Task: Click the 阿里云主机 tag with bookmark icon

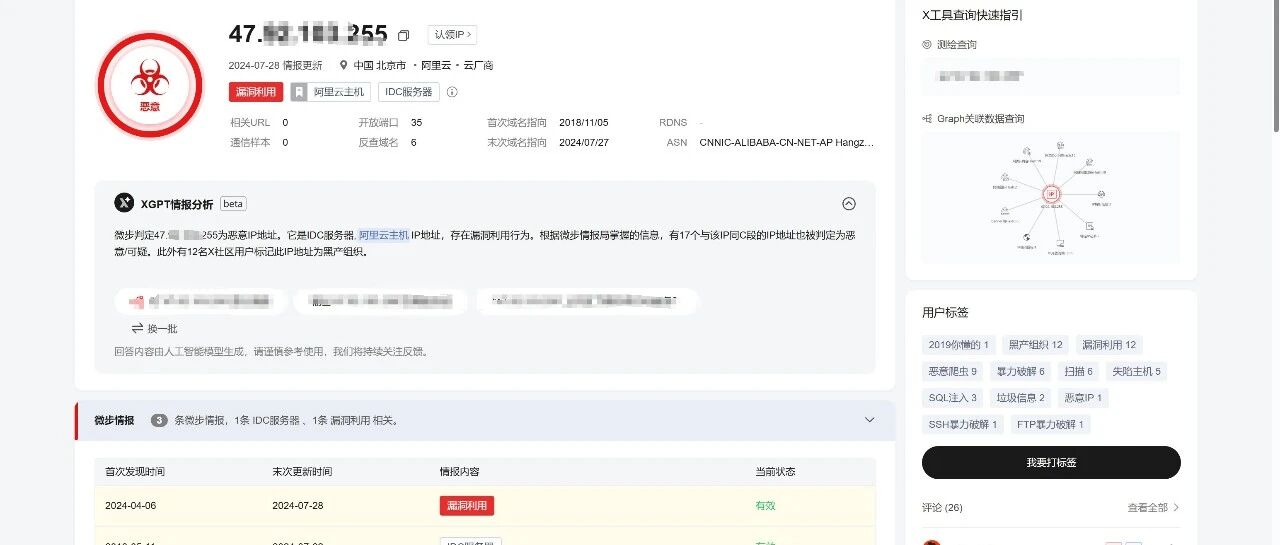Action: point(330,92)
